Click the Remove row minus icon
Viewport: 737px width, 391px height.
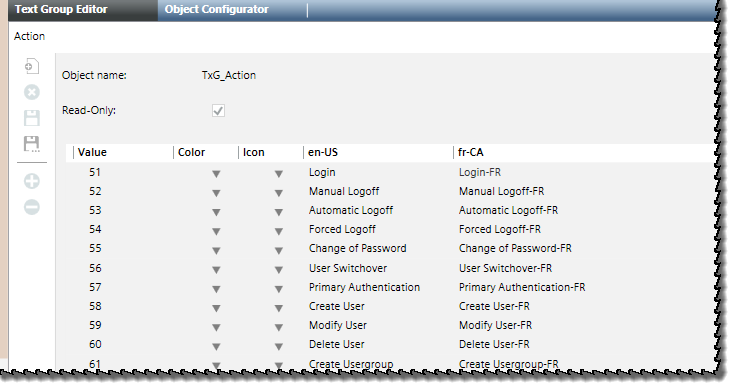31,207
